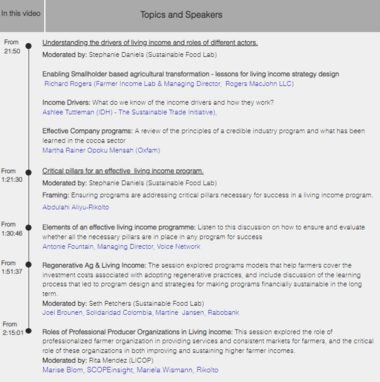This screenshot has width=380, height=382.
Task: Click the 2:15:01 timeline dot
Action: [29, 331]
